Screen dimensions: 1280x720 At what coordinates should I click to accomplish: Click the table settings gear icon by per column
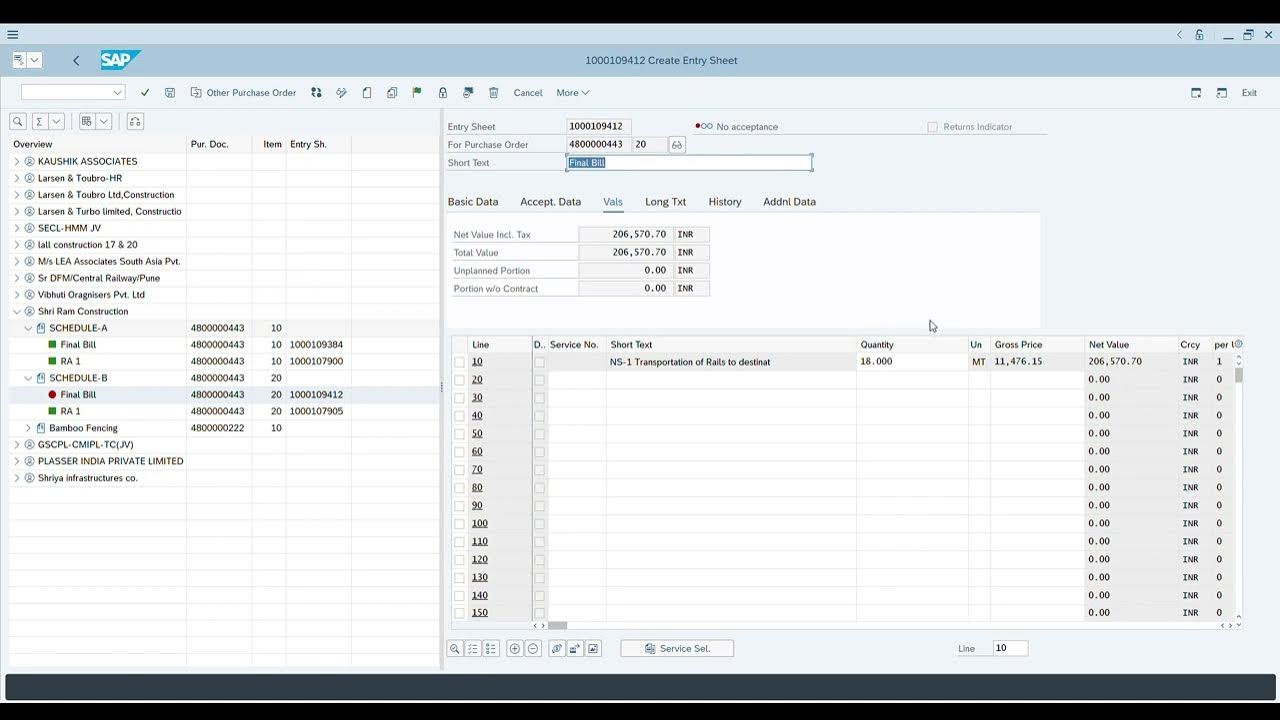(1239, 344)
